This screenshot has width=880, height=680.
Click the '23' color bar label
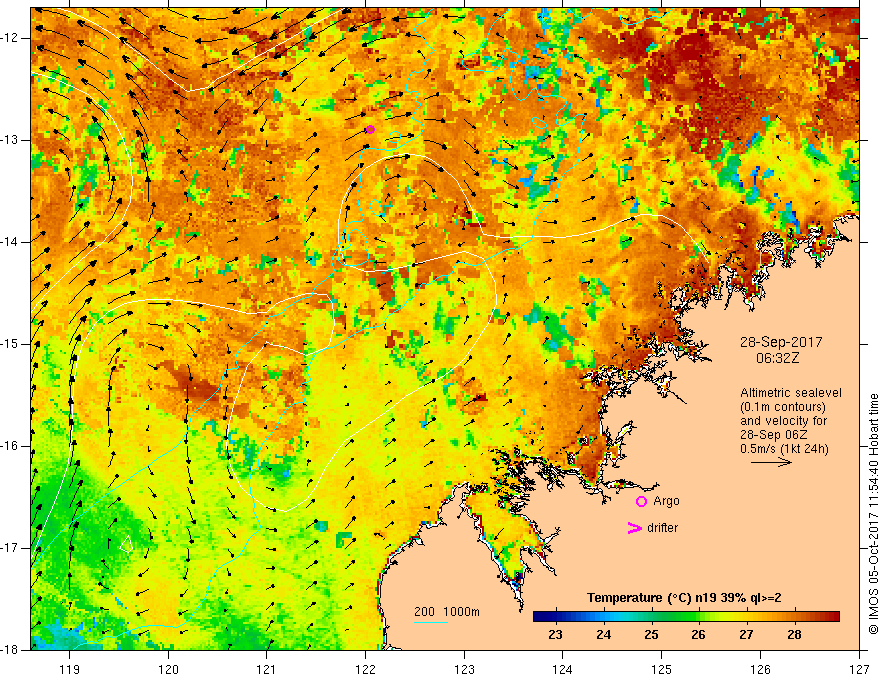tap(555, 635)
